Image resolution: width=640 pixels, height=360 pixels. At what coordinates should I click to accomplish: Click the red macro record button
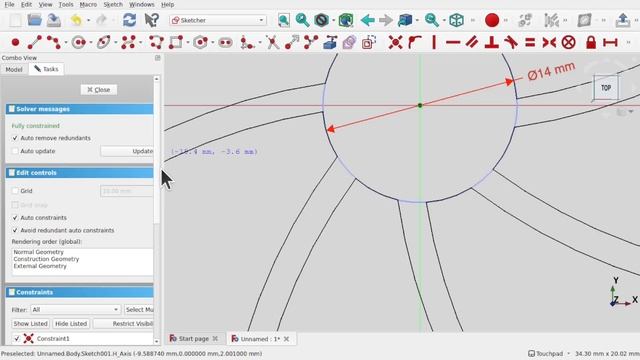click(492, 20)
